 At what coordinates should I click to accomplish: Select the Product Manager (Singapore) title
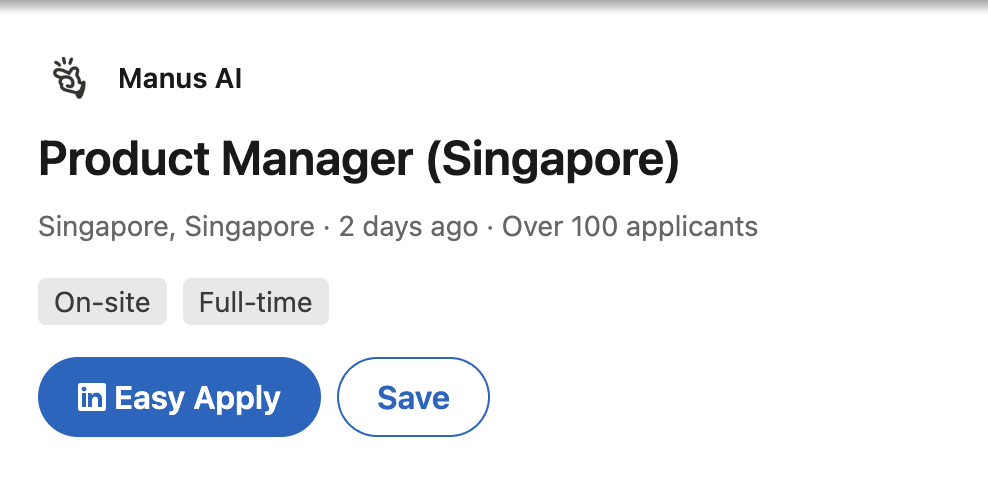point(359,159)
